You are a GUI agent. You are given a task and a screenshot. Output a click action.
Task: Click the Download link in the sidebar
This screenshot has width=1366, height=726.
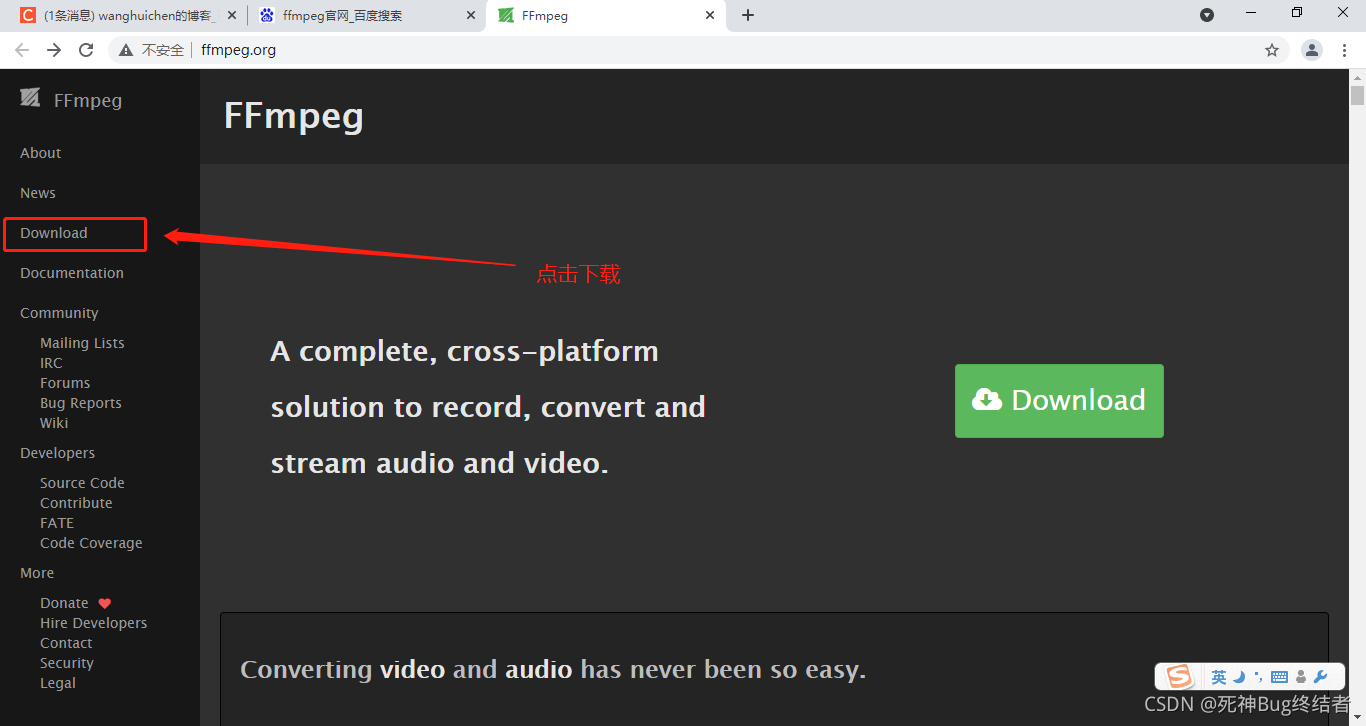click(54, 233)
